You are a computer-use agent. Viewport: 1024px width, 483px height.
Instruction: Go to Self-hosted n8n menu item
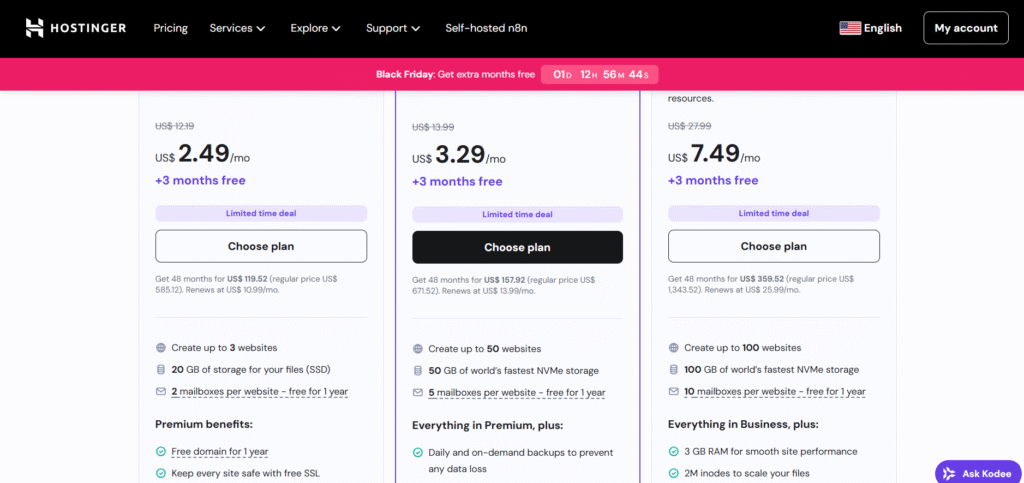(x=486, y=28)
